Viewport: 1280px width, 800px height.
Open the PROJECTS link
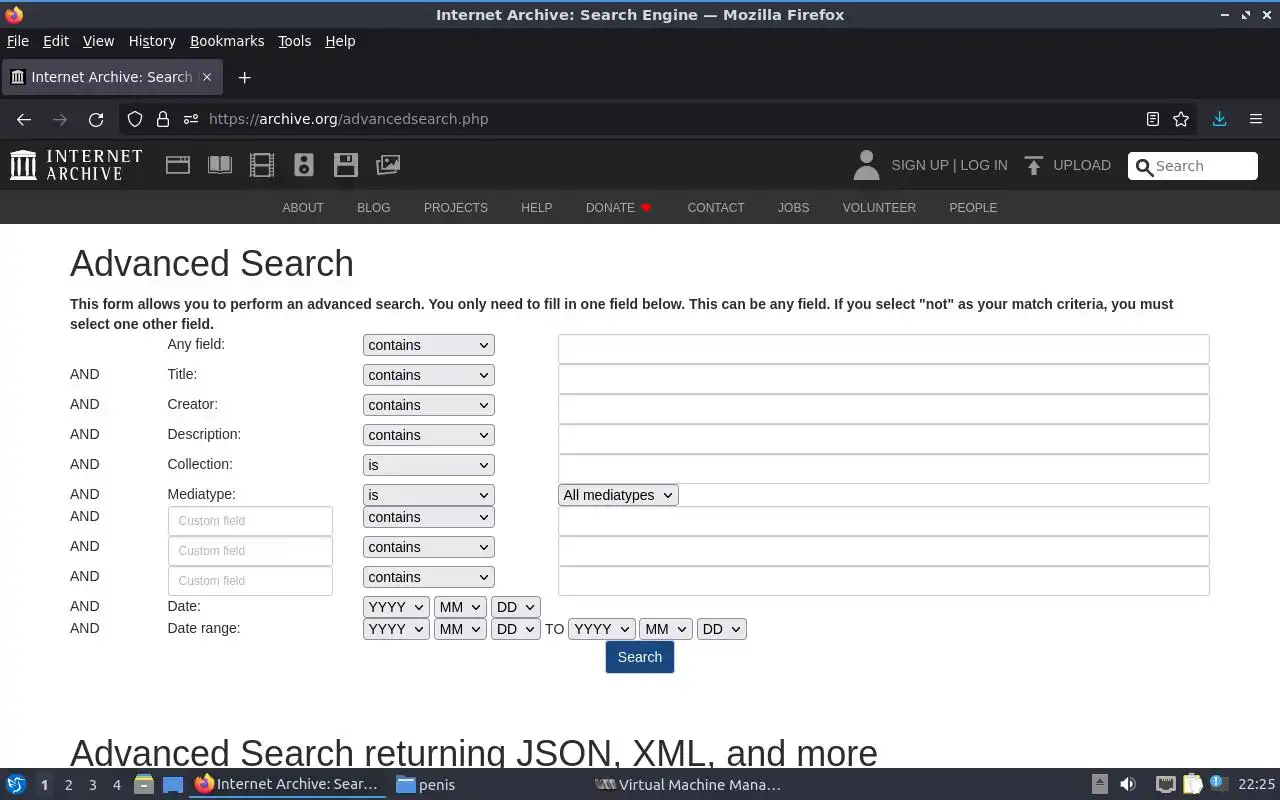pyautogui.click(x=456, y=208)
